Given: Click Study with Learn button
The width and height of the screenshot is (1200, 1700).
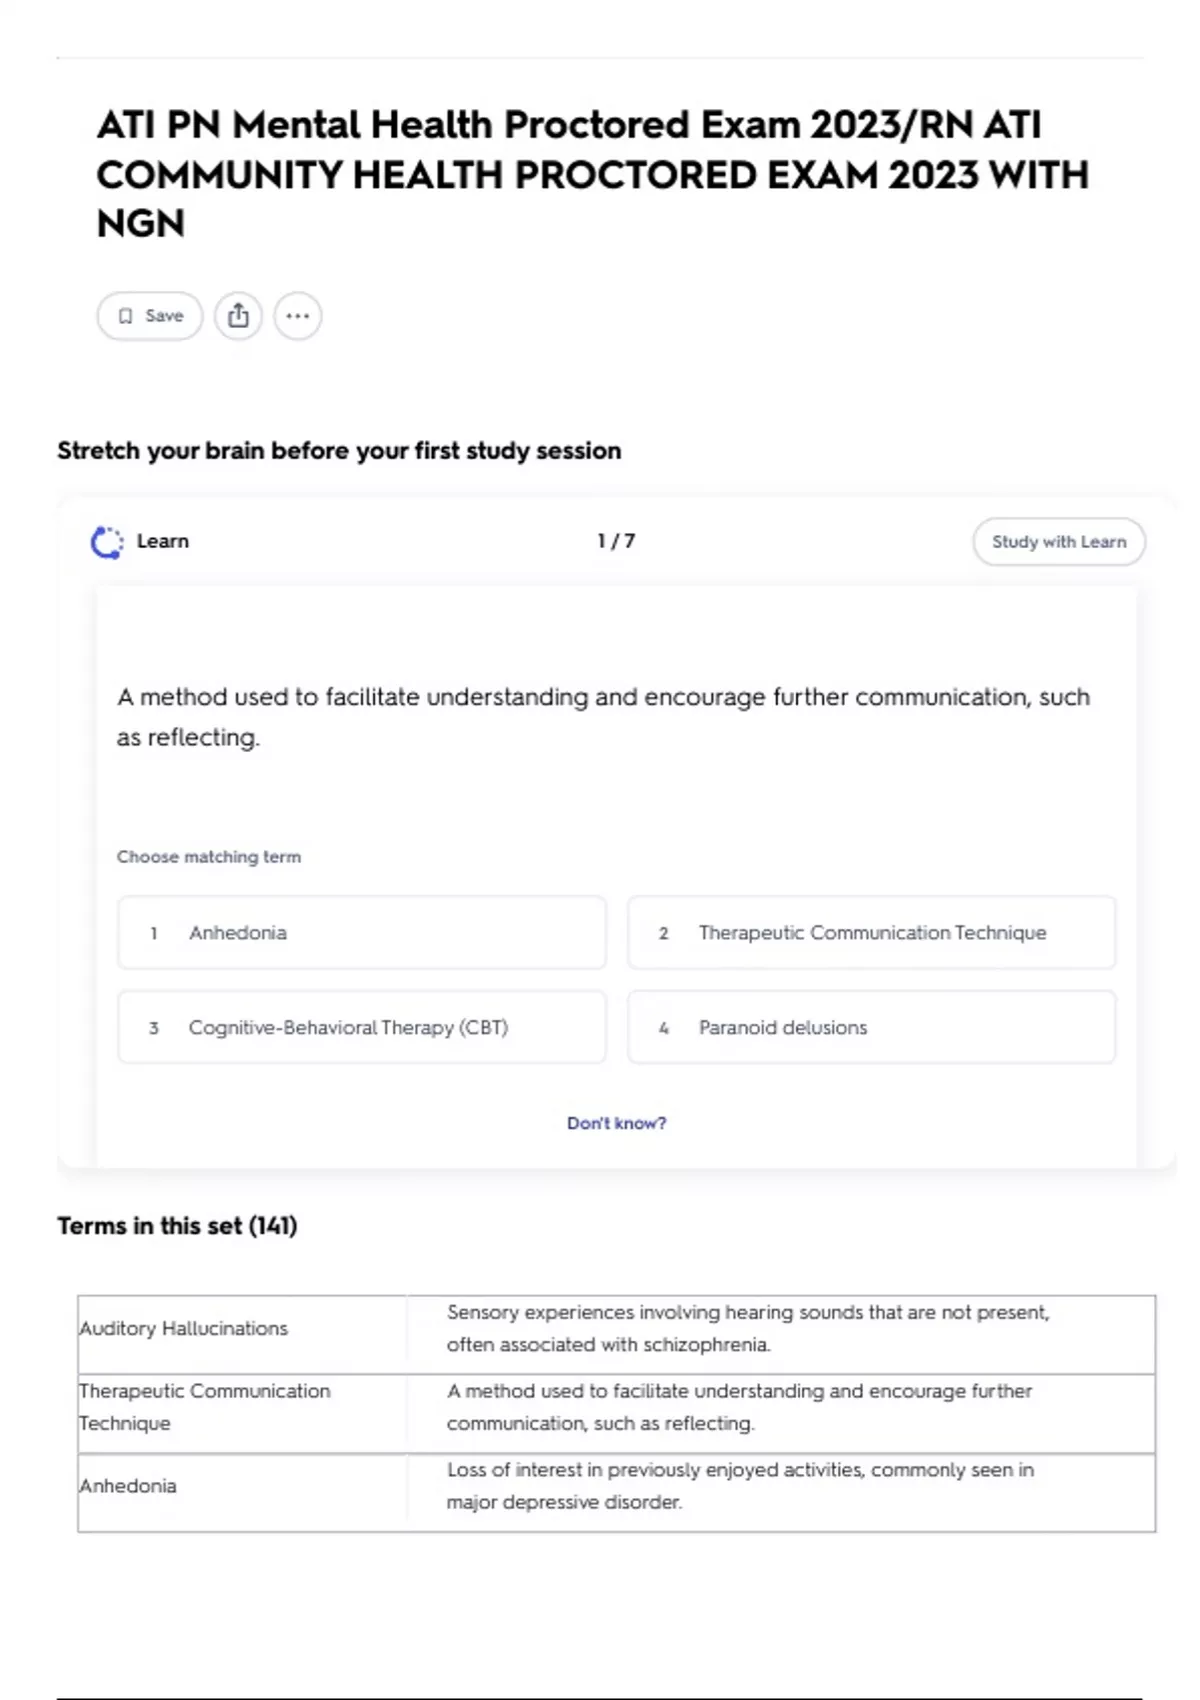Looking at the screenshot, I should coord(1059,542).
